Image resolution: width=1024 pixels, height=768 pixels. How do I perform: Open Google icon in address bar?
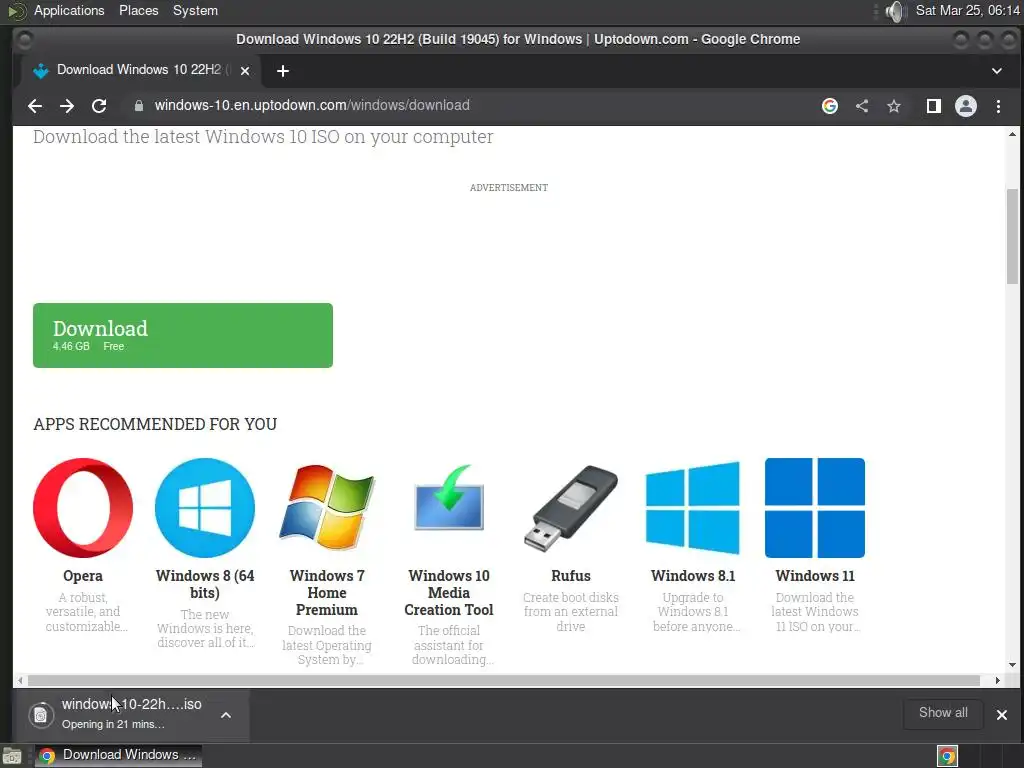(829, 106)
